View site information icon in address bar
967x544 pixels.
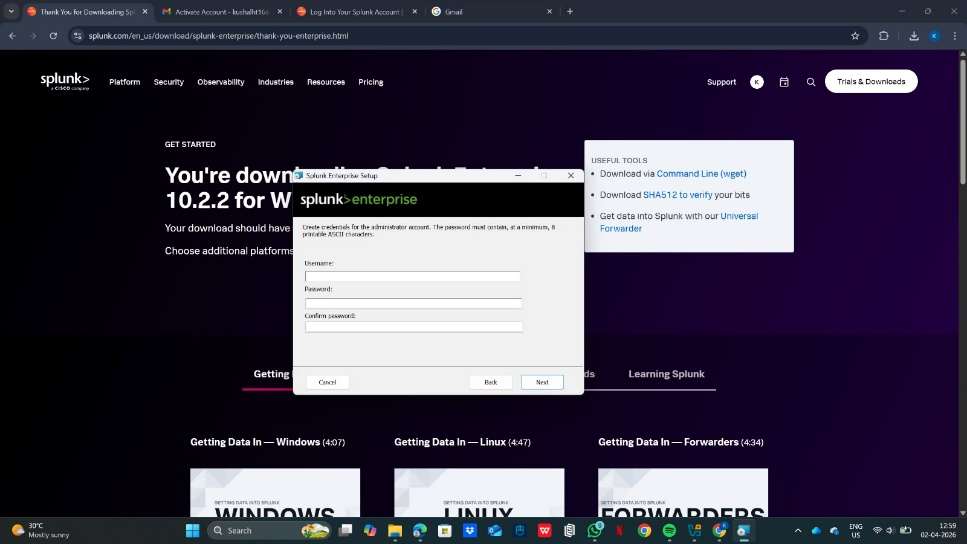pyautogui.click(x=77, y=36)
